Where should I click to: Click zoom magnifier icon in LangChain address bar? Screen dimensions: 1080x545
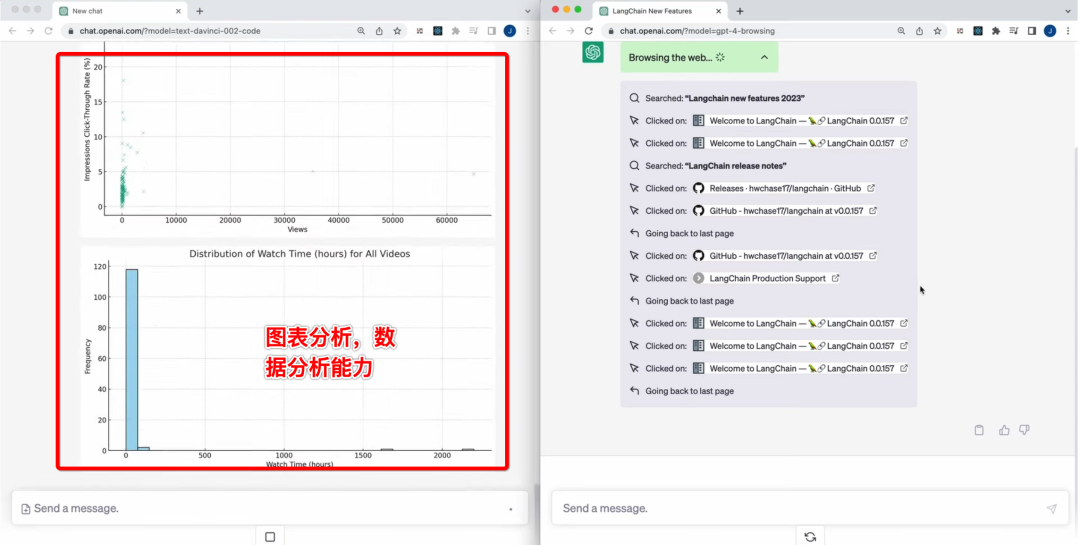tap(901, 31)
